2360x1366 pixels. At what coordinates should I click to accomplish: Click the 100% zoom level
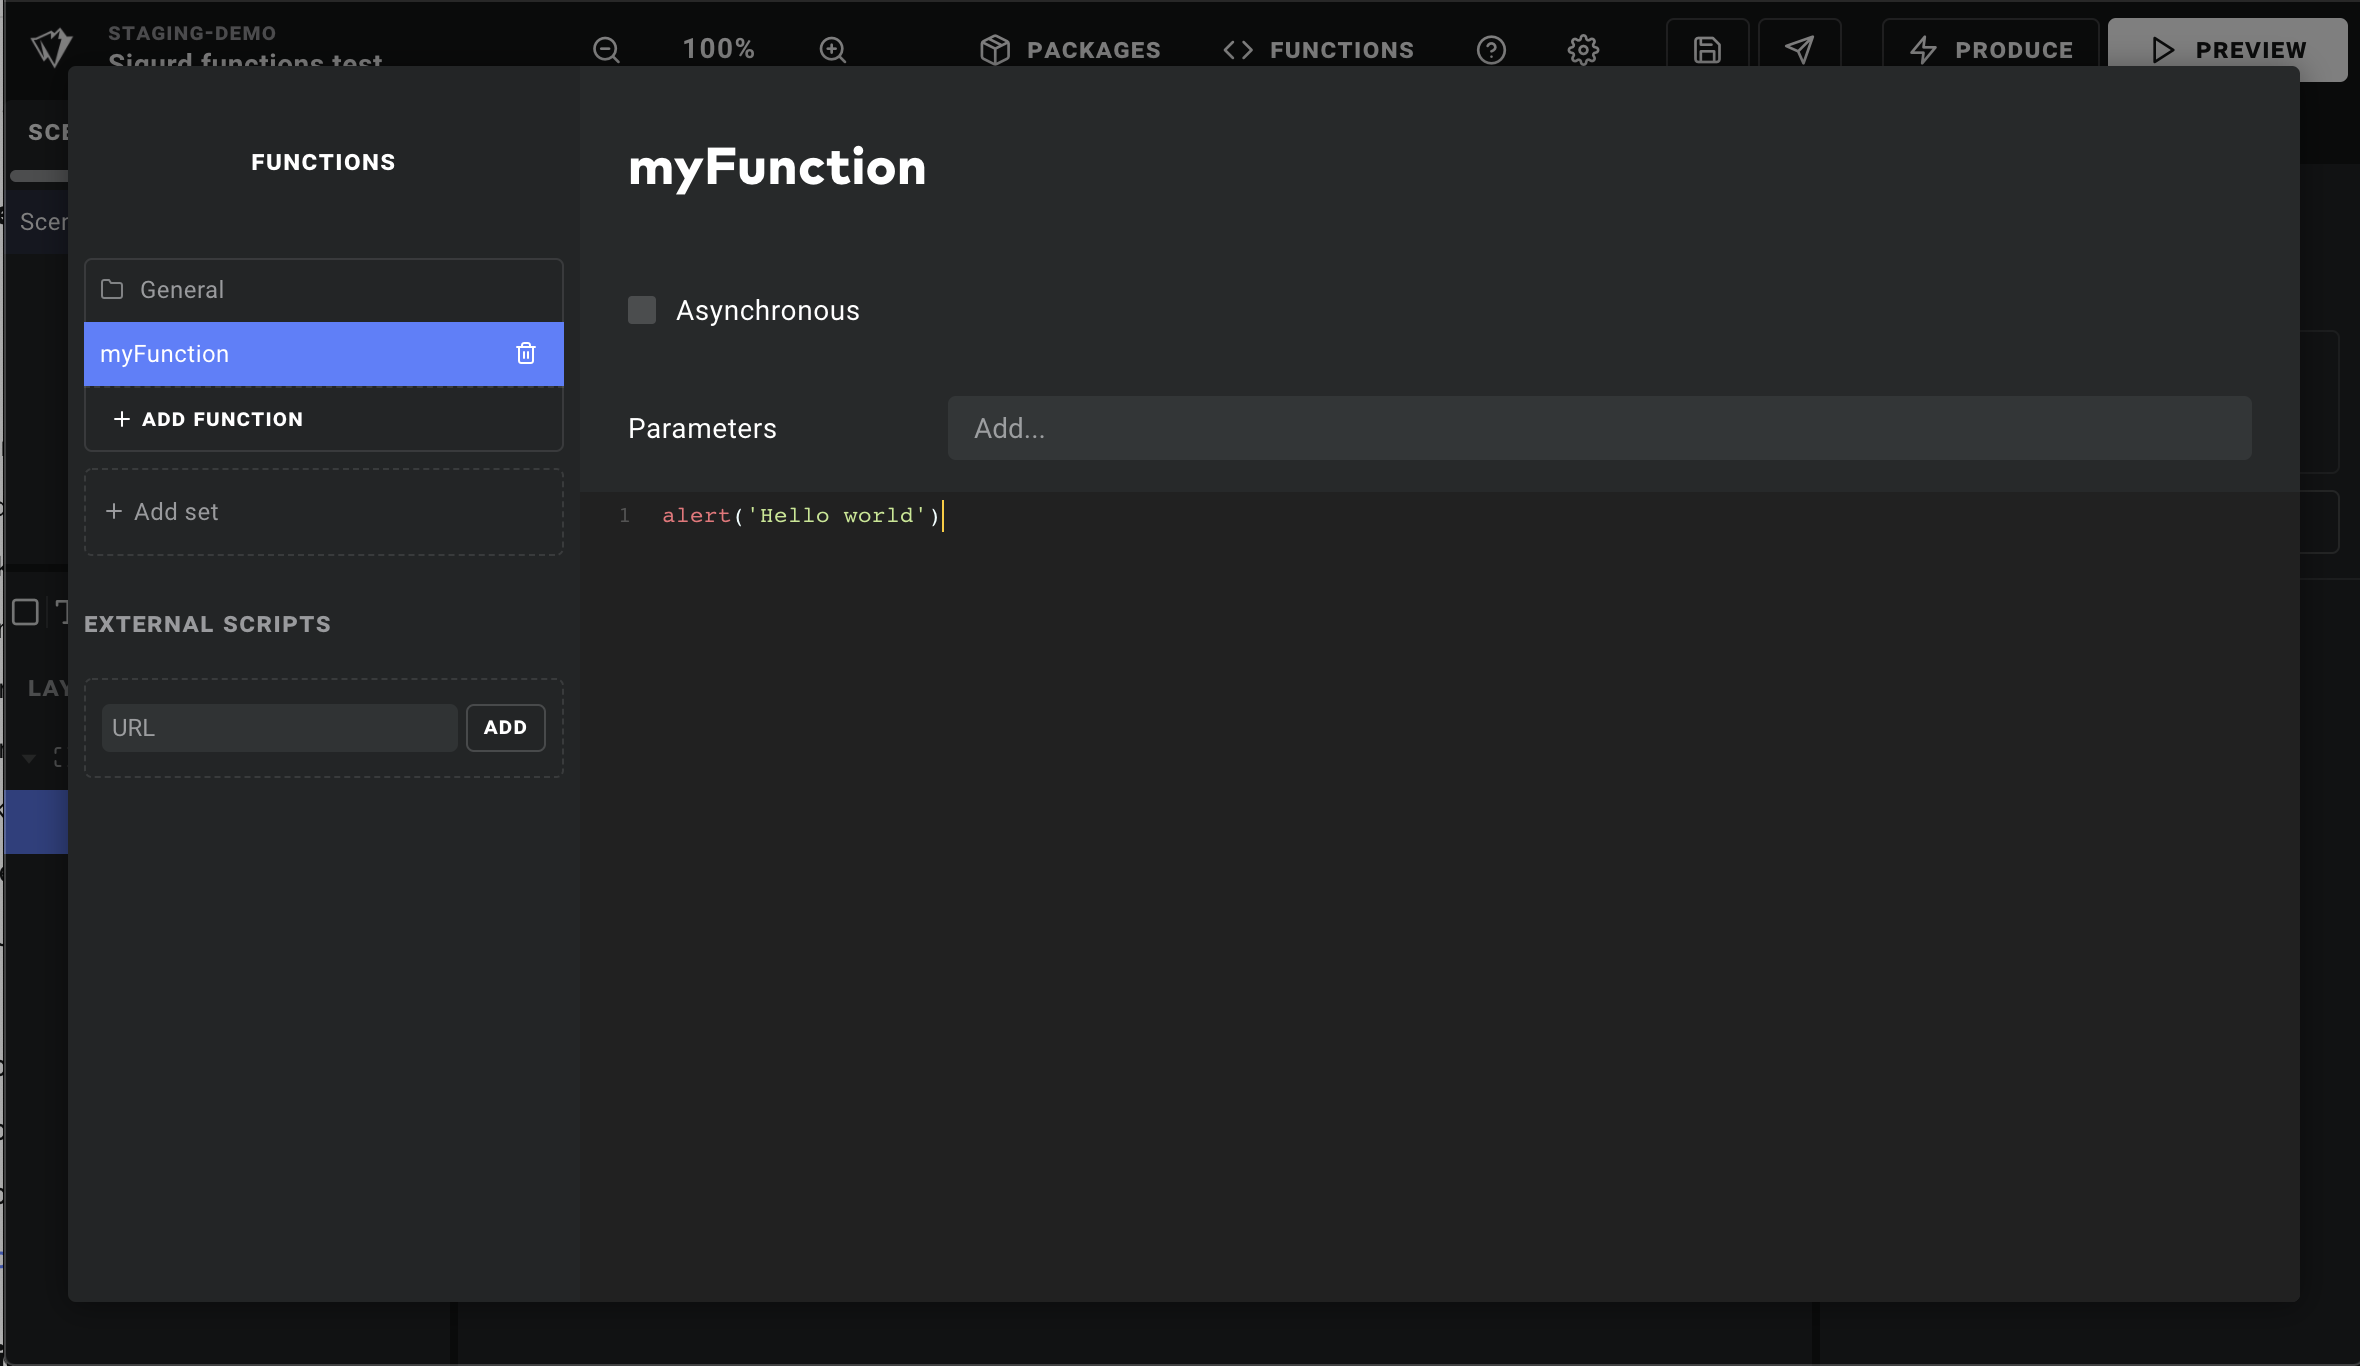(x=718, y=49)
